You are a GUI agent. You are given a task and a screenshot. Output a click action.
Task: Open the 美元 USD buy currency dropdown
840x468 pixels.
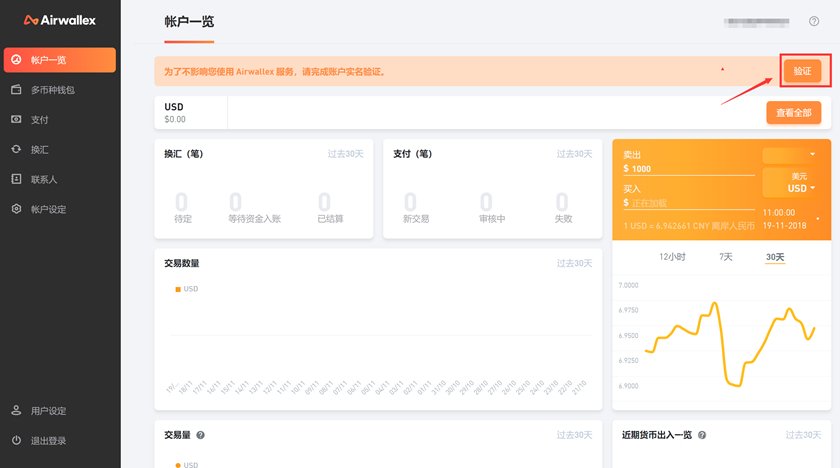790,183
